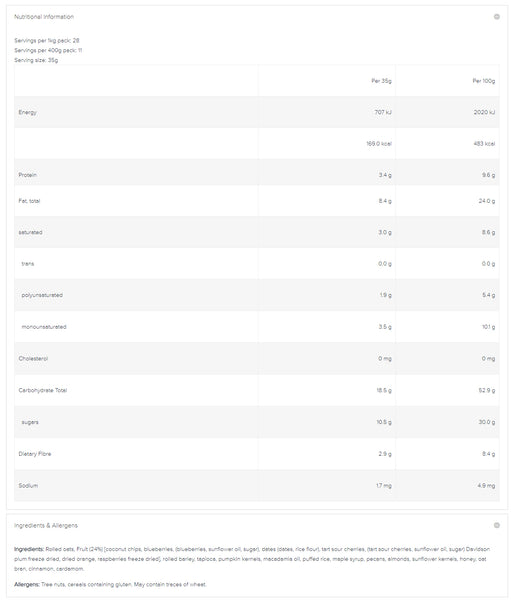Select the Sodium row label
511x600 pixels.
28,486
